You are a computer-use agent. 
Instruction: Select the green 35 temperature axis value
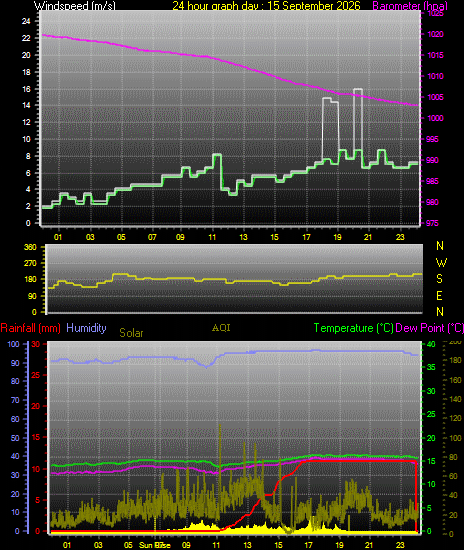pos(431,368)
